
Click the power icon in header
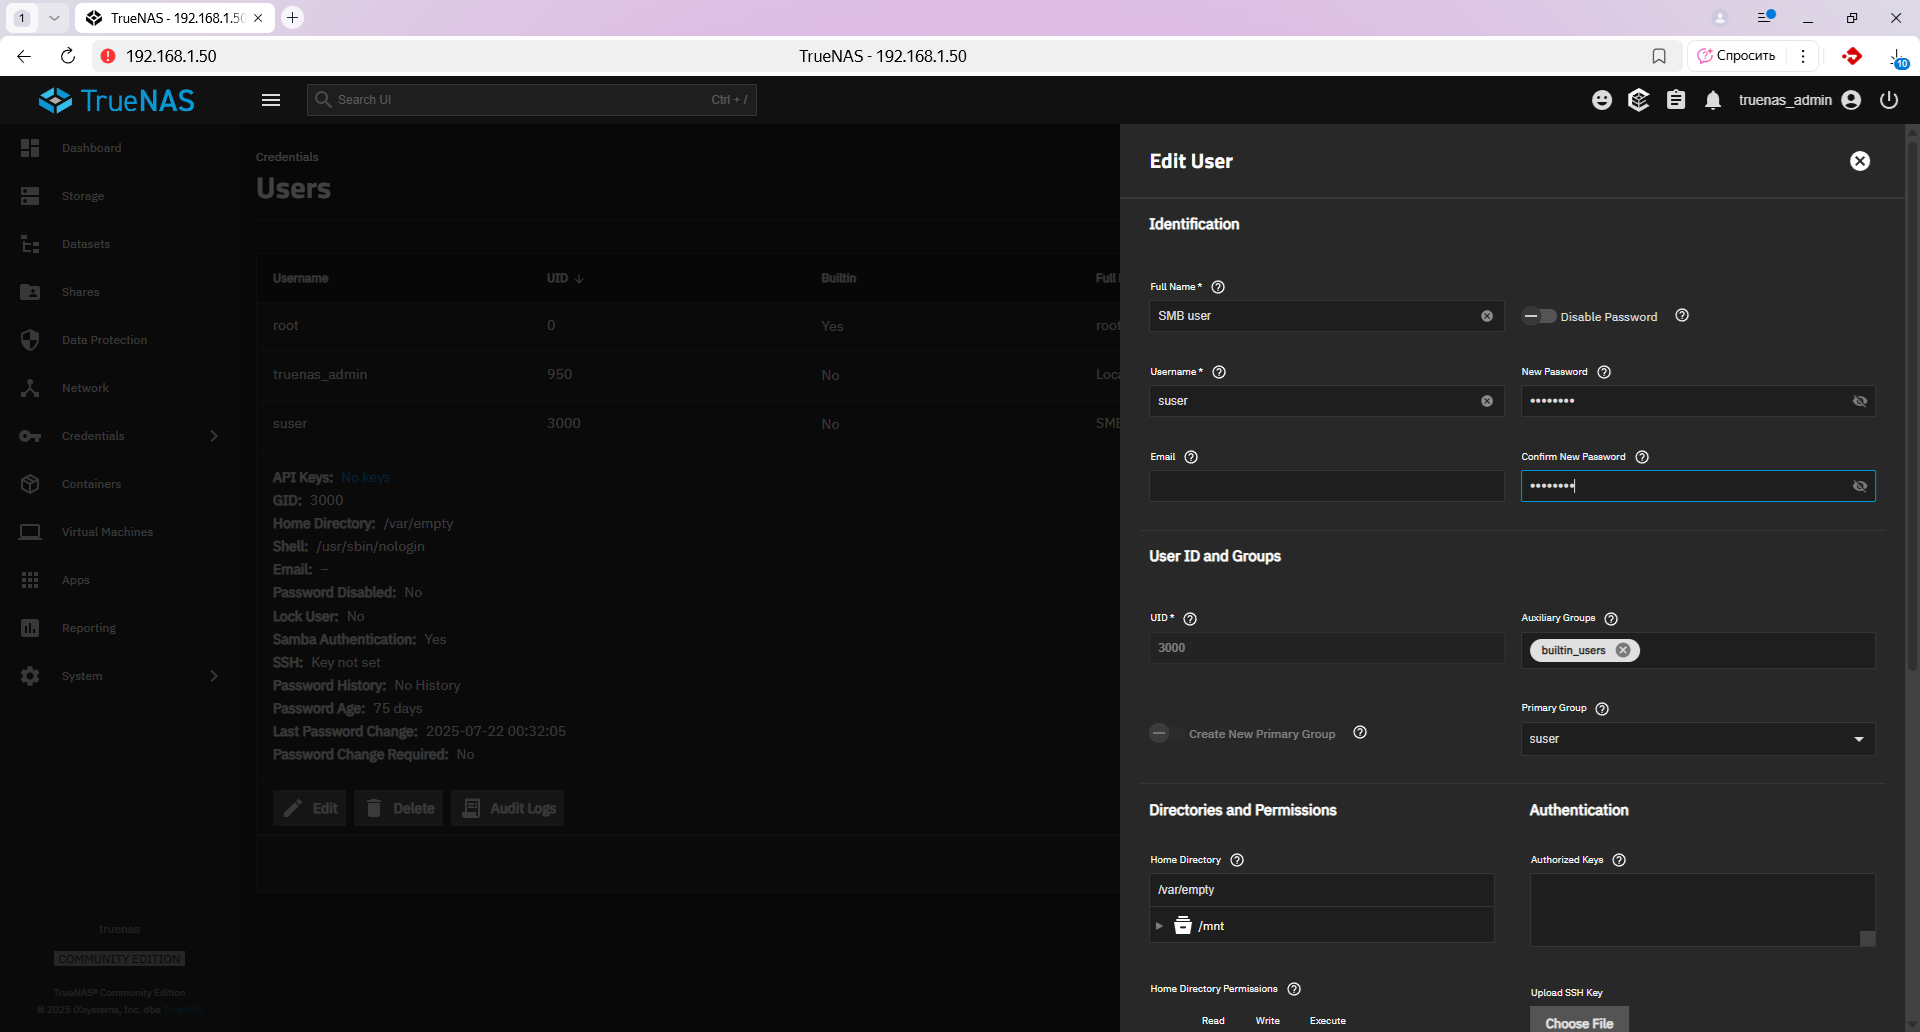[x=1888, y=100]
